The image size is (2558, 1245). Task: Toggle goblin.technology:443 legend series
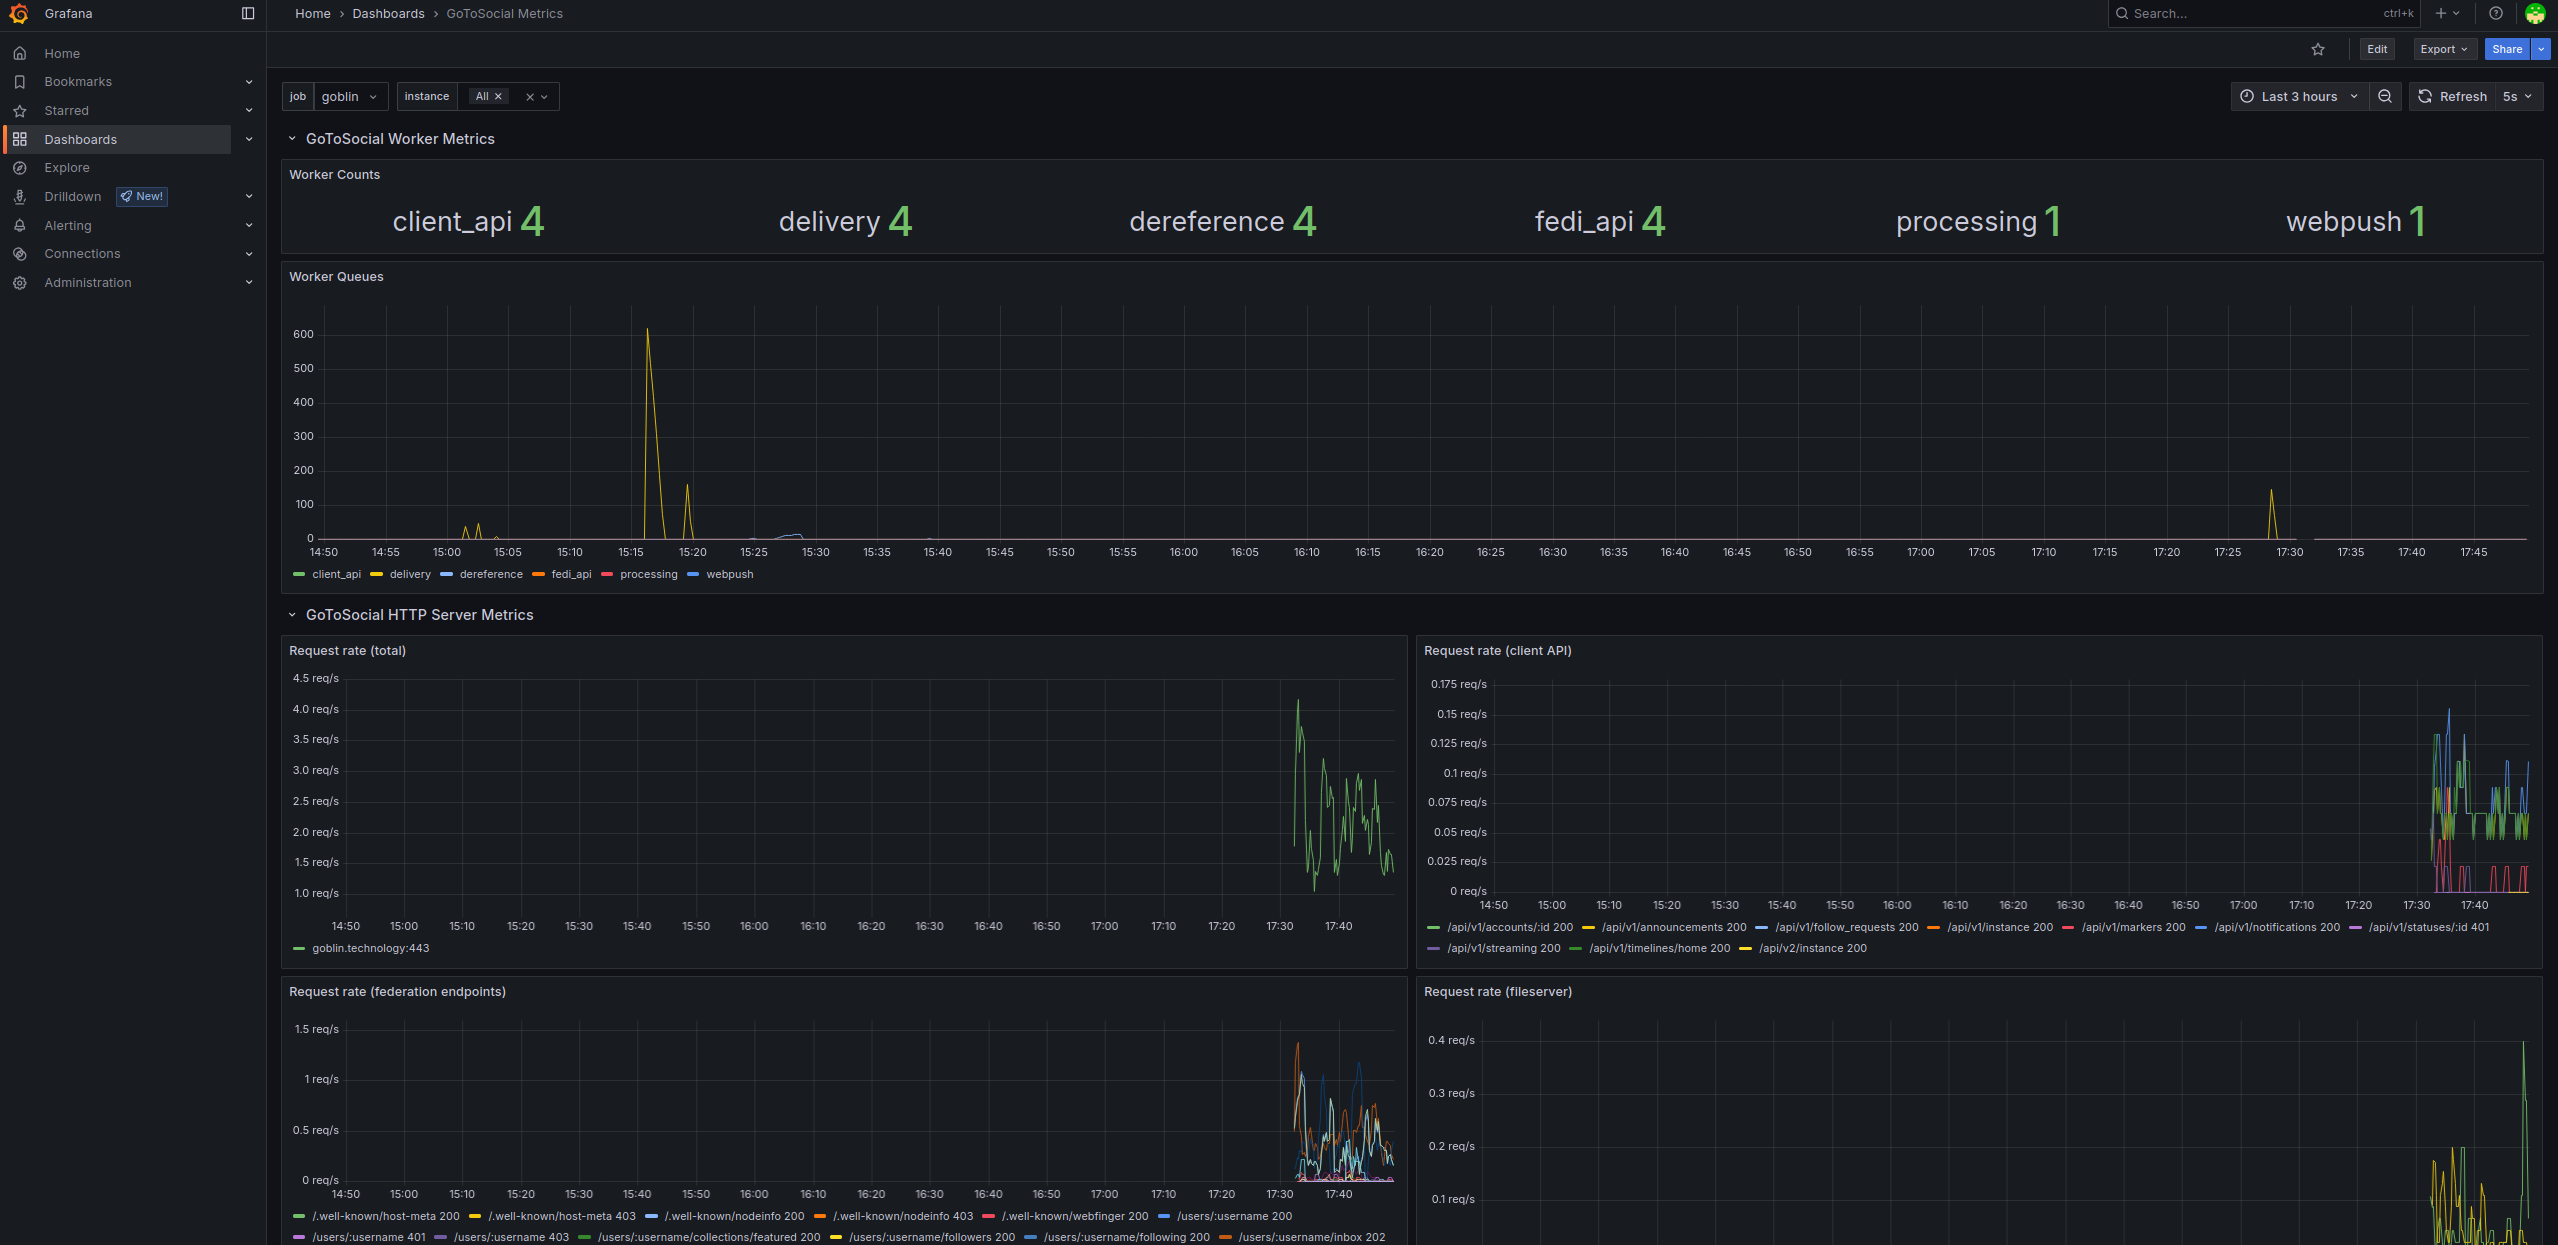tap(370, 949)
